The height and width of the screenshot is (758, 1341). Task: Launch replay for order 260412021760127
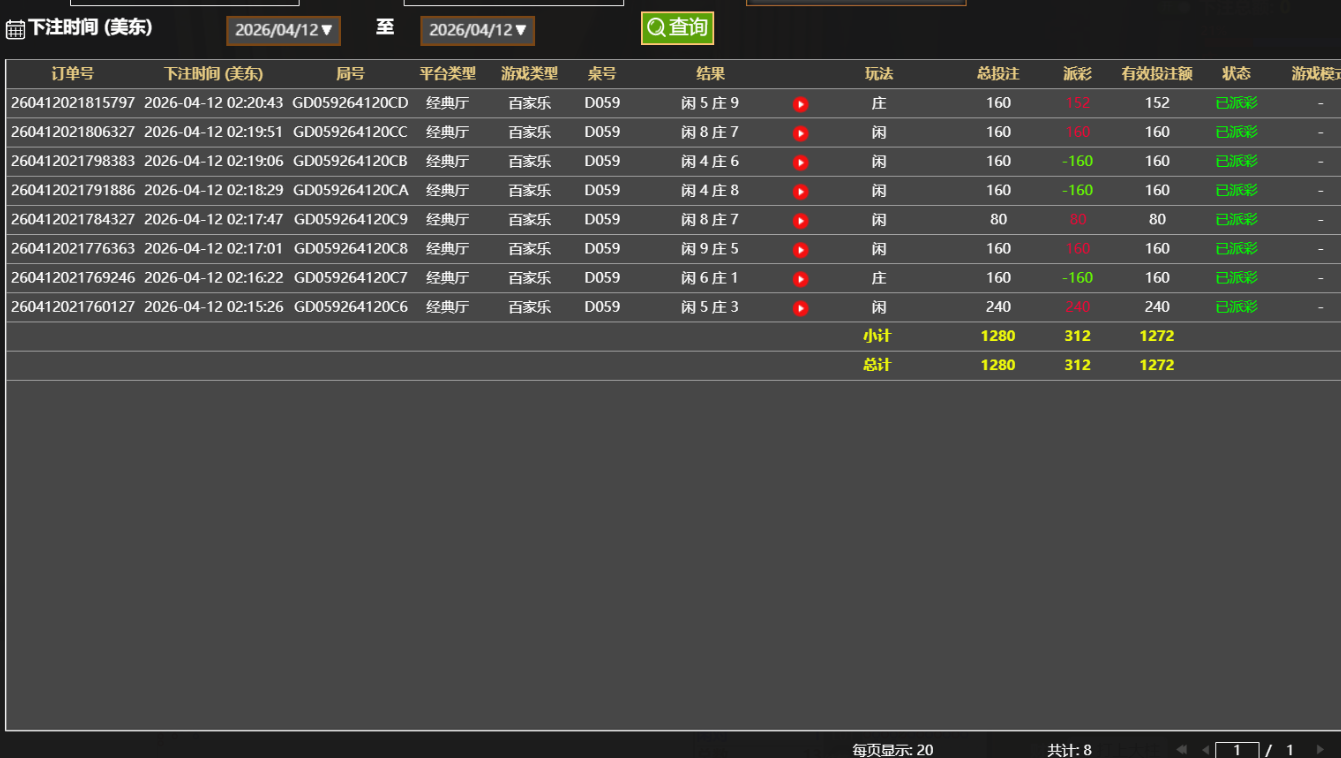[x=800, y=308]
